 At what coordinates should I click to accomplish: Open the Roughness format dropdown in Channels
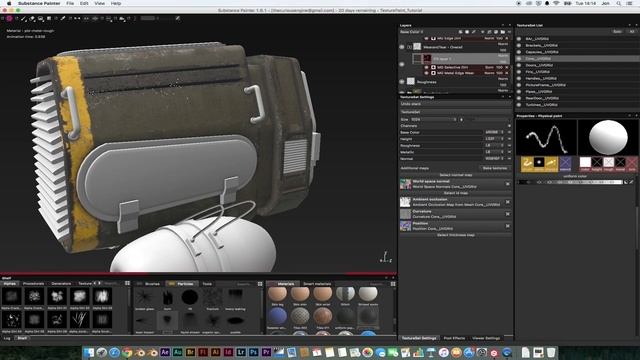(x=493, y=145)
